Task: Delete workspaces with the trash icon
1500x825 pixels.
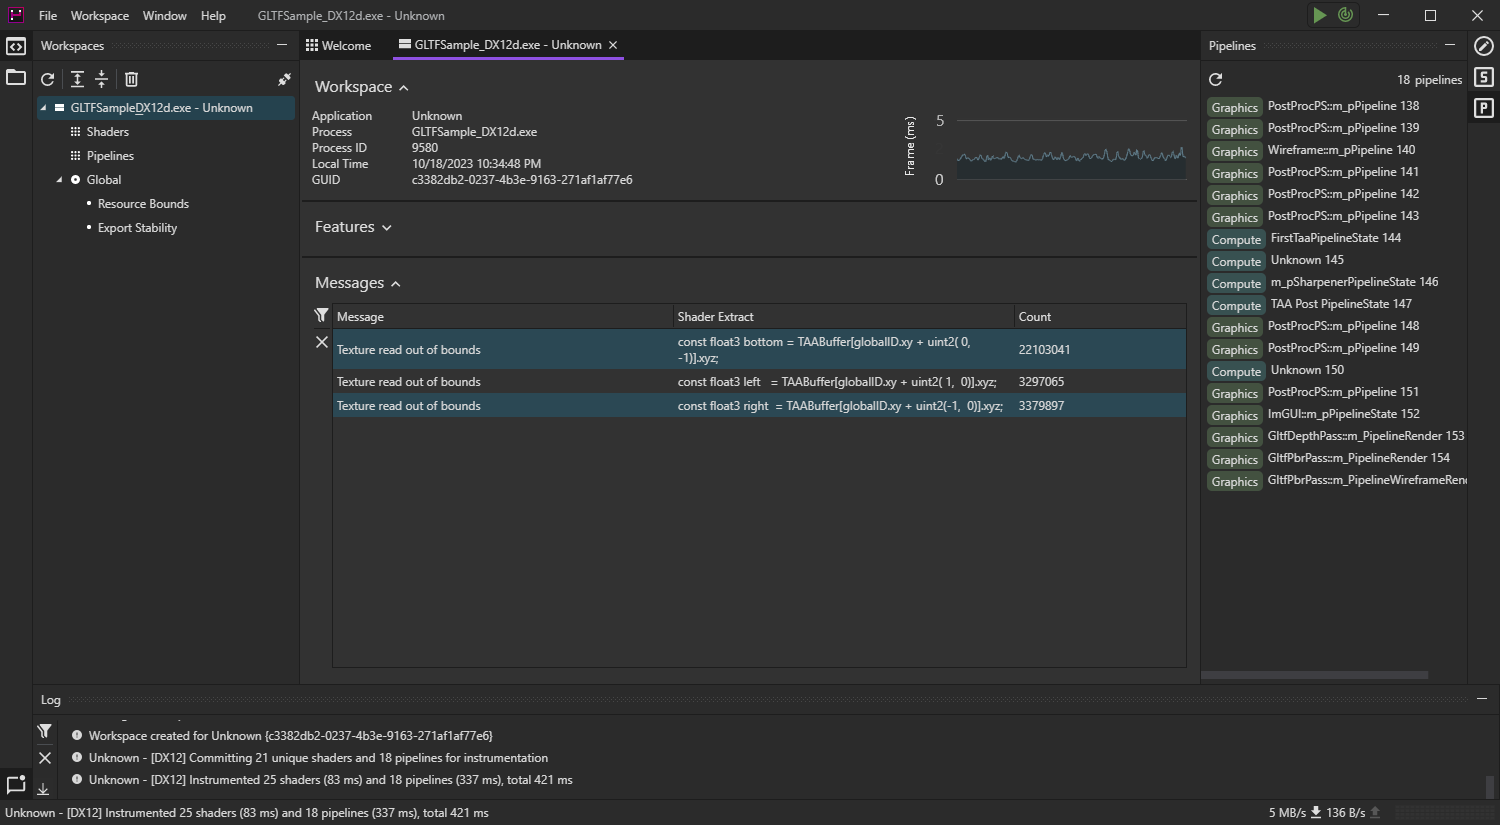Action: [131, 79]
